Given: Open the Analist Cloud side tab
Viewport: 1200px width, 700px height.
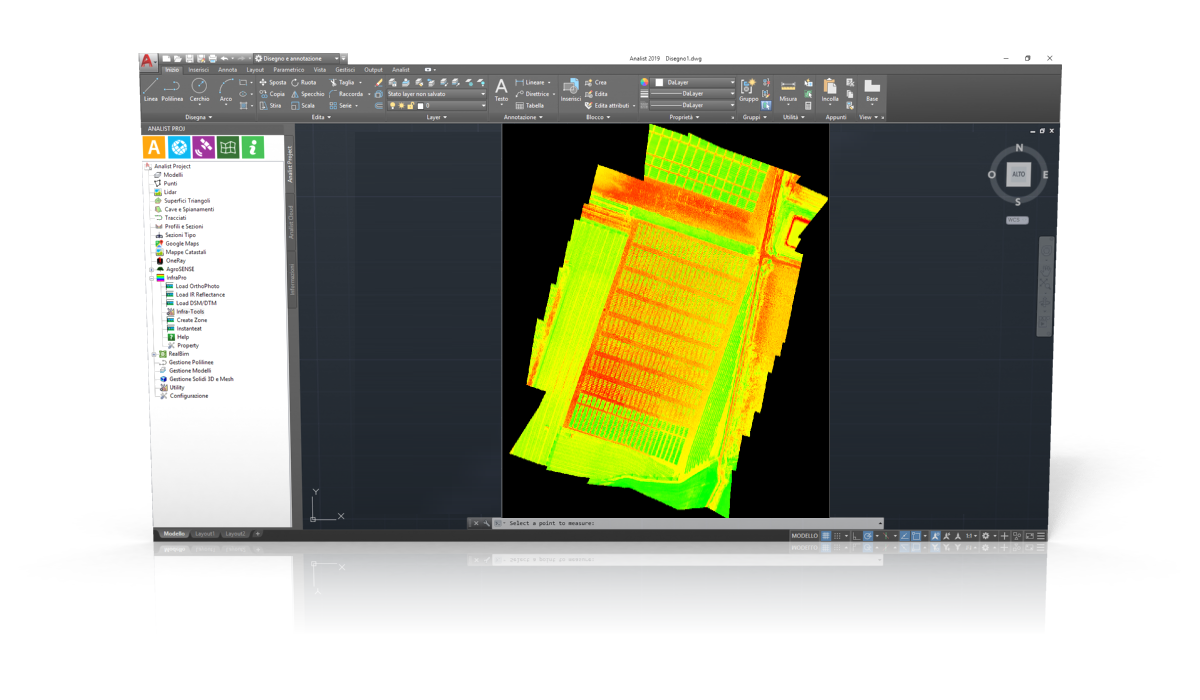Looking at the screenshot, I should coord(292,222).
